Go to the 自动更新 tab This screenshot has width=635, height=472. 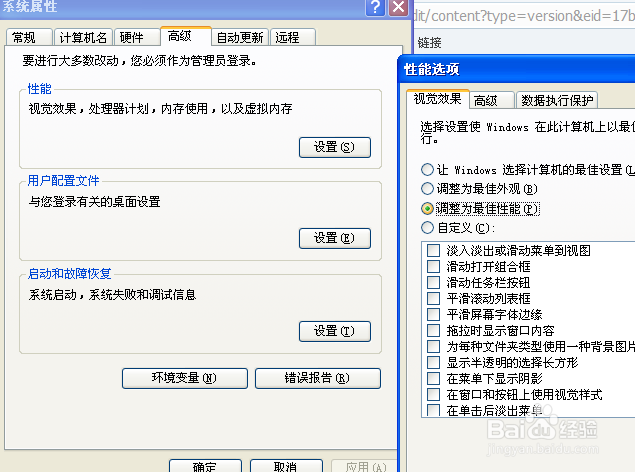240,38
